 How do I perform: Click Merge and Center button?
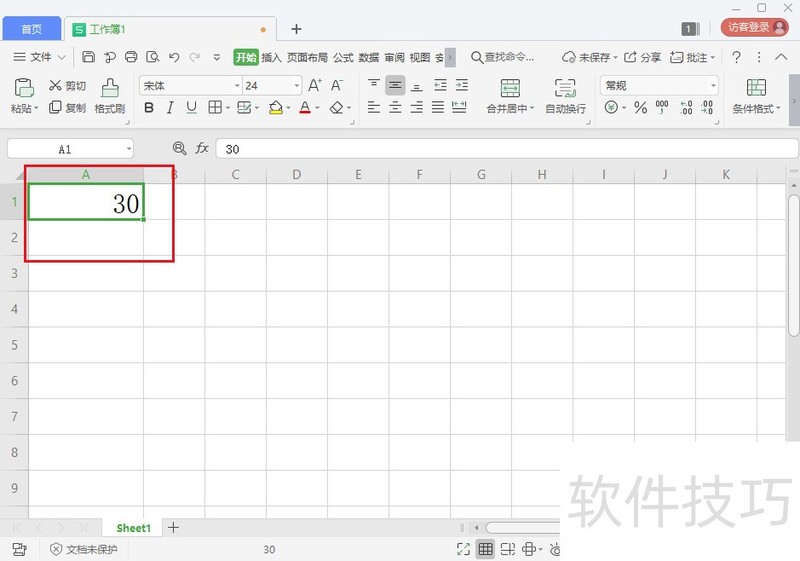click(x=510, y=96)
